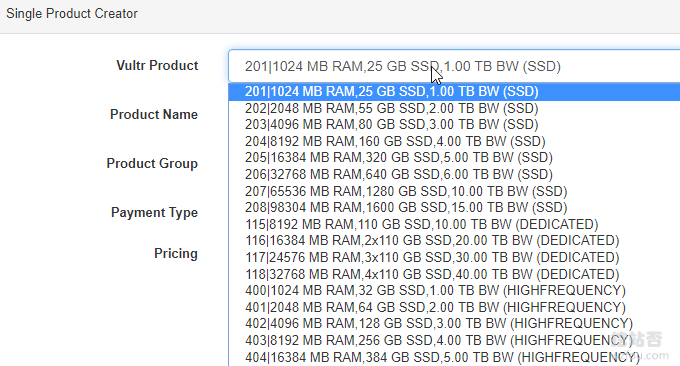680x366 pixels.
Task: Select 403|8192 MB RAM,256 GB high frequency
Action: click(454, 340)
